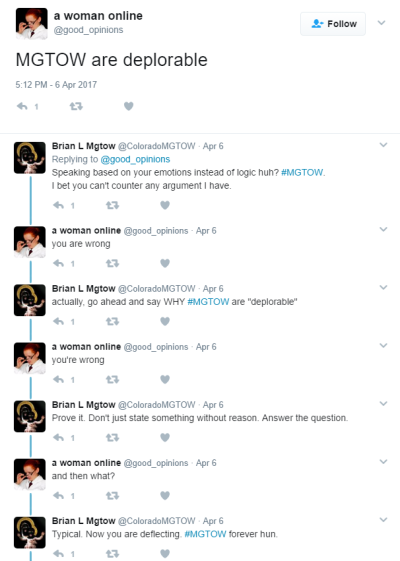This screenshot has width=400, height=561.
Task: Expand options chevron on "you are wrong" reply
Action: coord(383,229)
